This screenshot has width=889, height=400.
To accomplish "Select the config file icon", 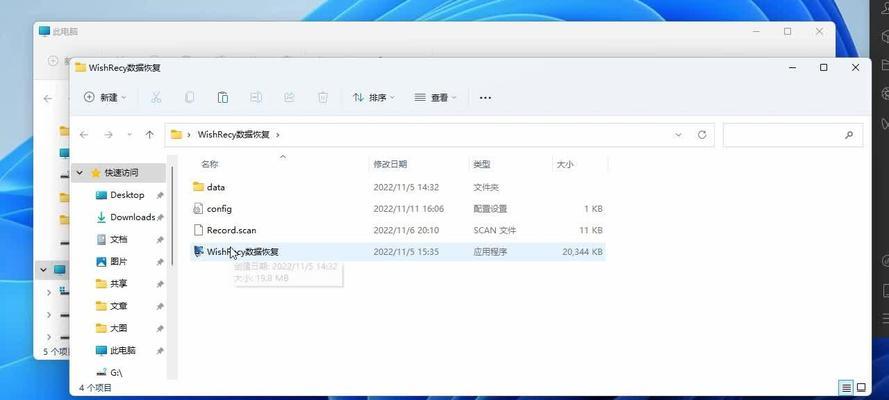I will click(198, 208).
